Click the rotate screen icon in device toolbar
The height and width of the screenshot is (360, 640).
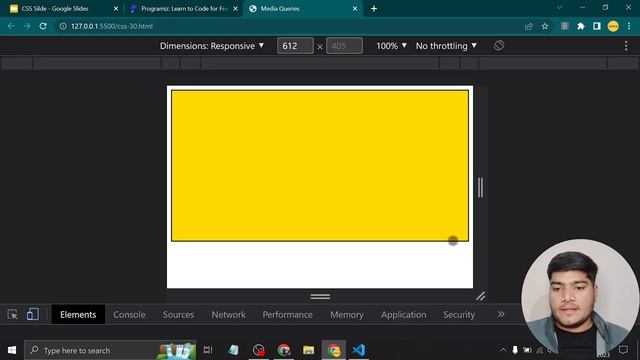coord(499,46)
